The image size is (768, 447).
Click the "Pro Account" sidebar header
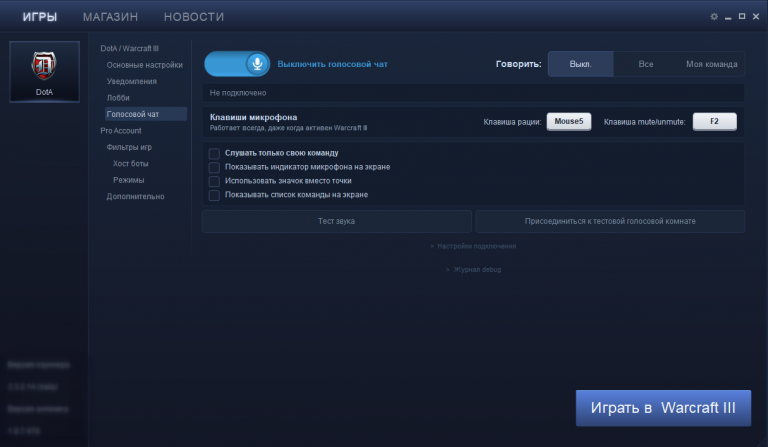(x=120, y=131)
